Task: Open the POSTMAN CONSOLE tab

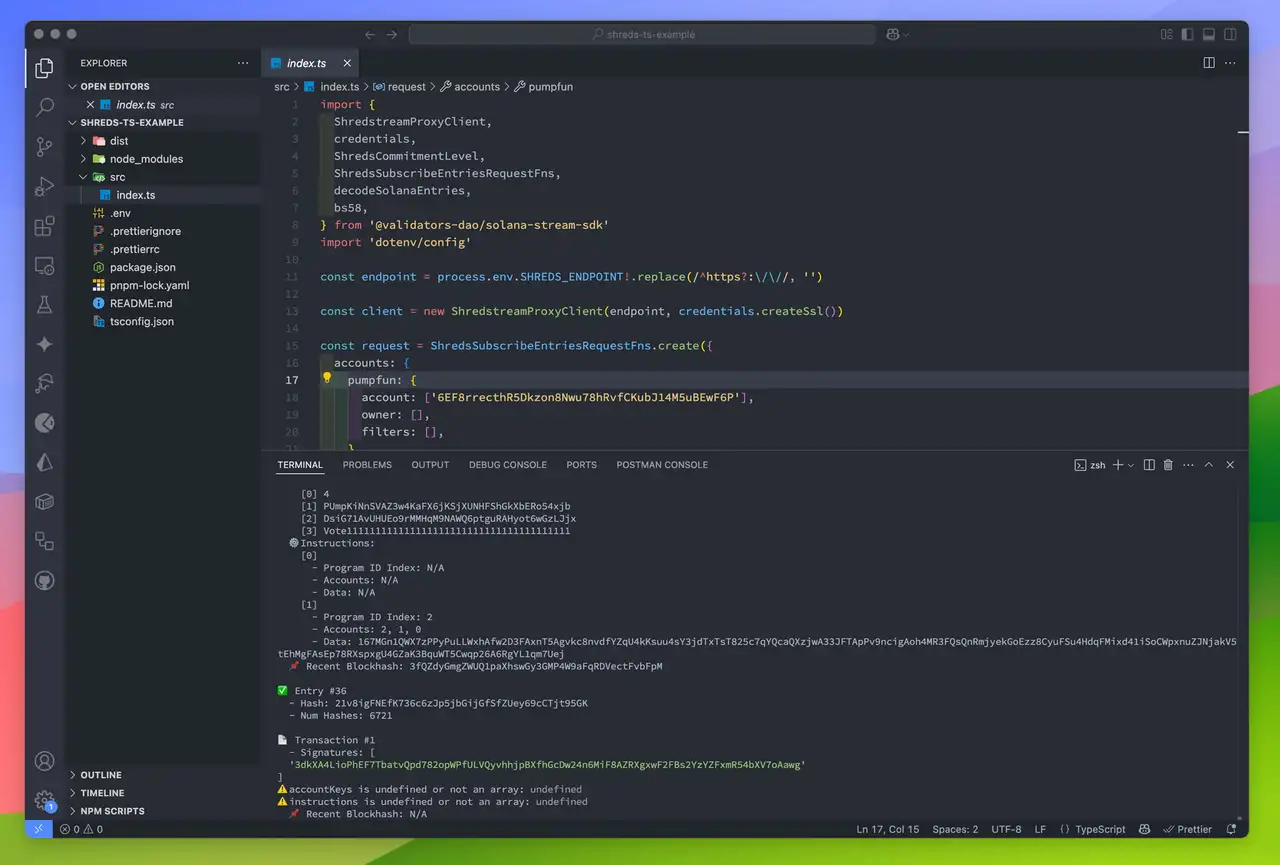Action: pos(662,464)
